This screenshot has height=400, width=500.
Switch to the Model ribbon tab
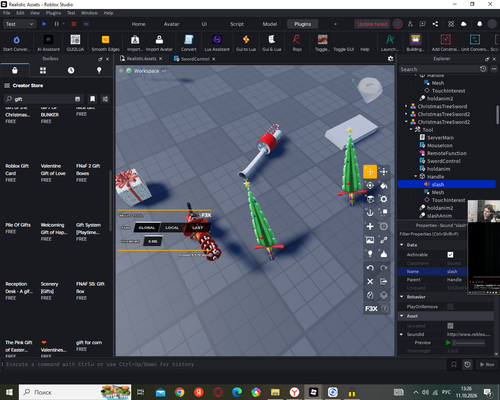click(270, 24)
